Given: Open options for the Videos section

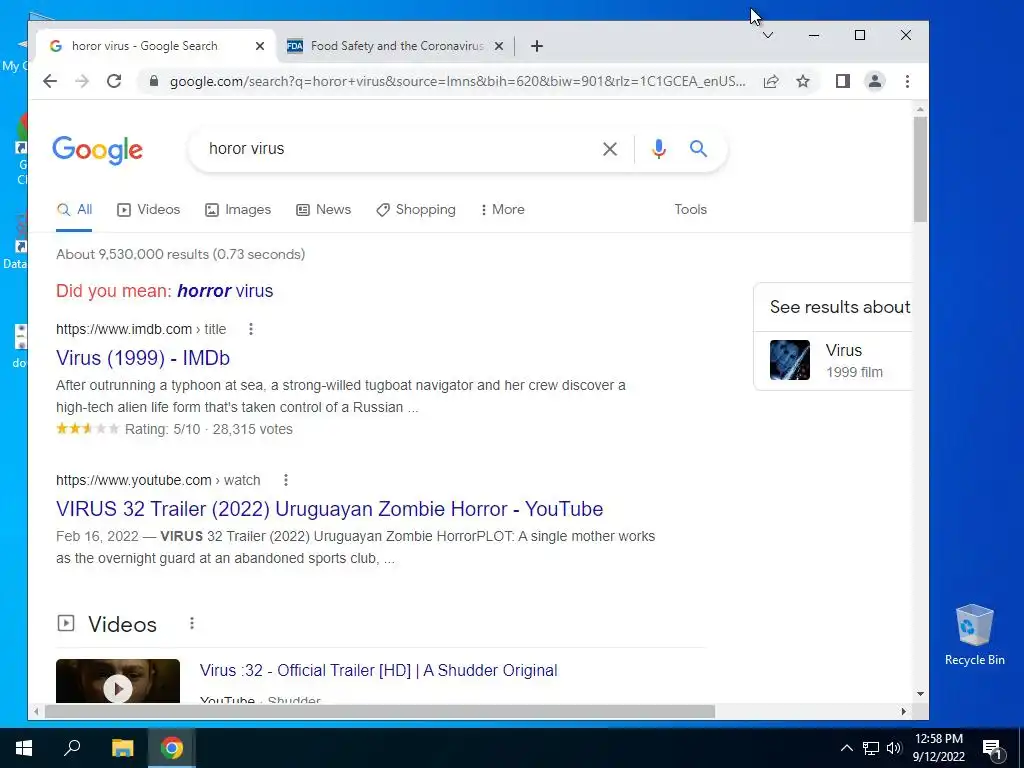Looking at the screenshot, I should [x=192, y=623].
